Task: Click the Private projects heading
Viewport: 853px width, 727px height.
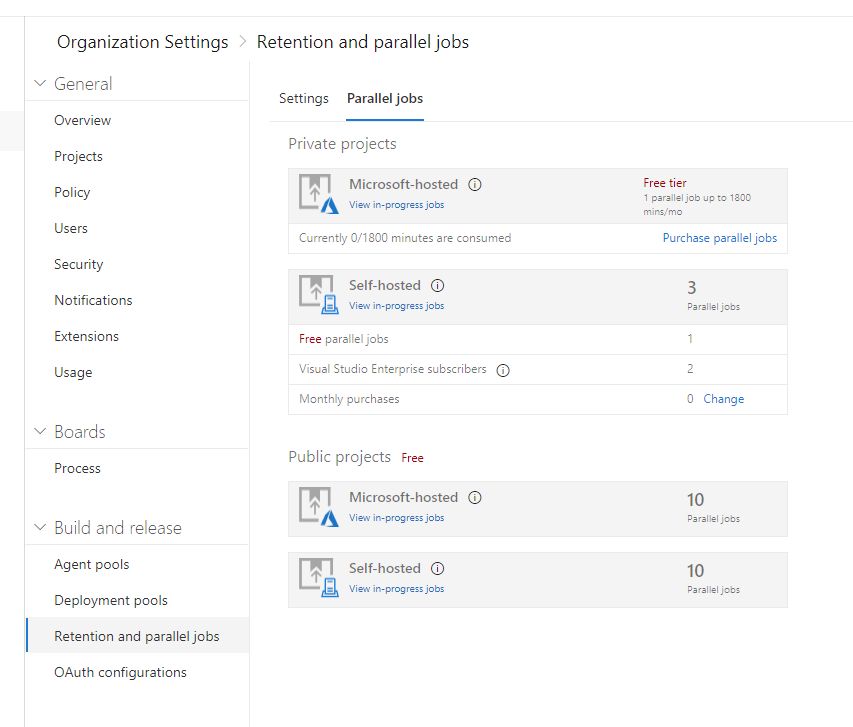Action: coord(342,144)
